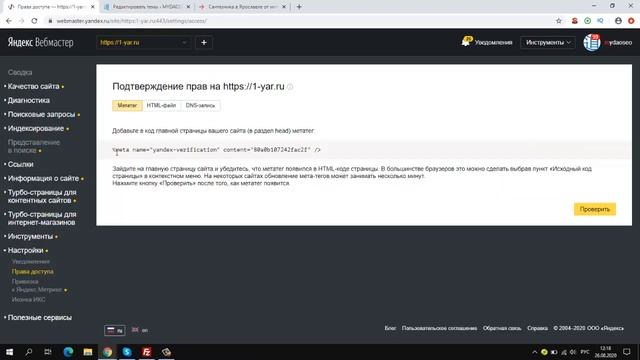Click the browser forward arrow
The height and width of the screenshot is (360, 640).
pyautogui.click(x=22, y=21)
